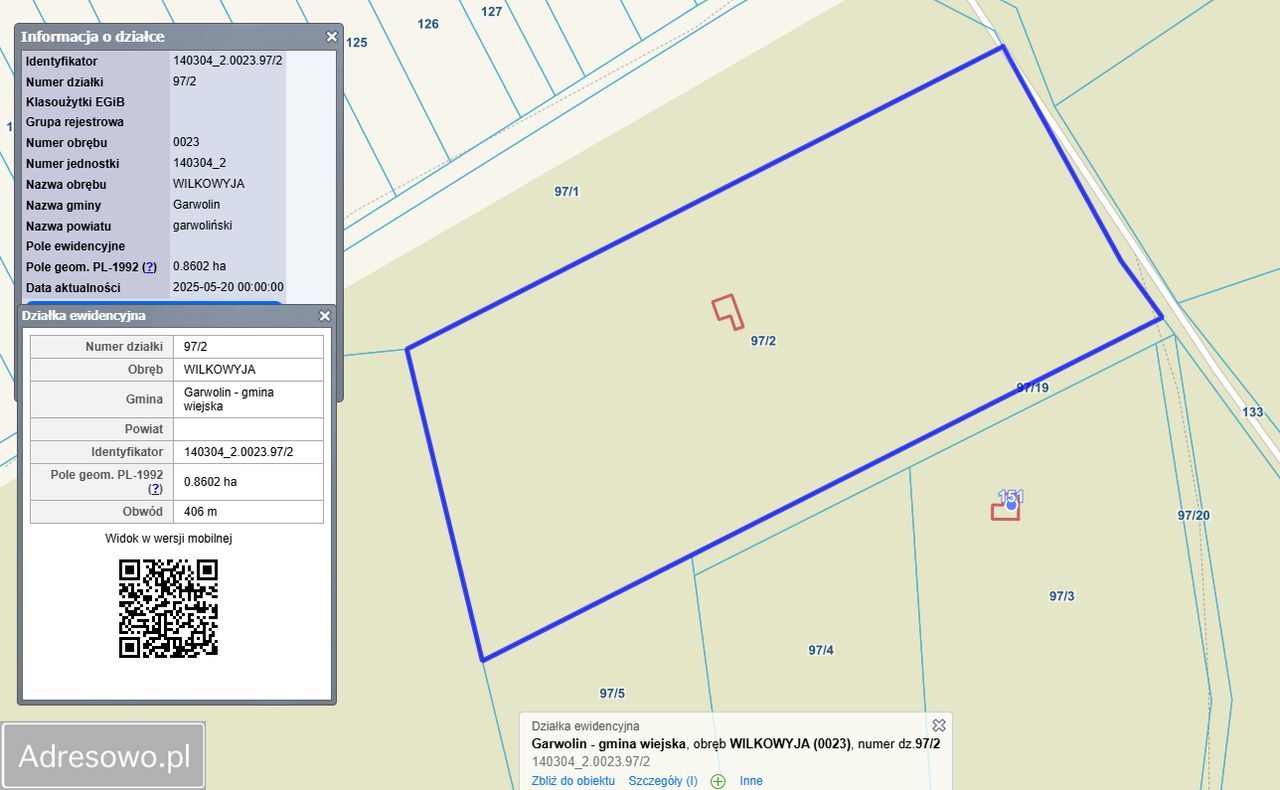Image resolution: width=1280 pixels, height=790 pixels.
Task: Click the road parcel label 133
Action: click(x=1253, y=412)
